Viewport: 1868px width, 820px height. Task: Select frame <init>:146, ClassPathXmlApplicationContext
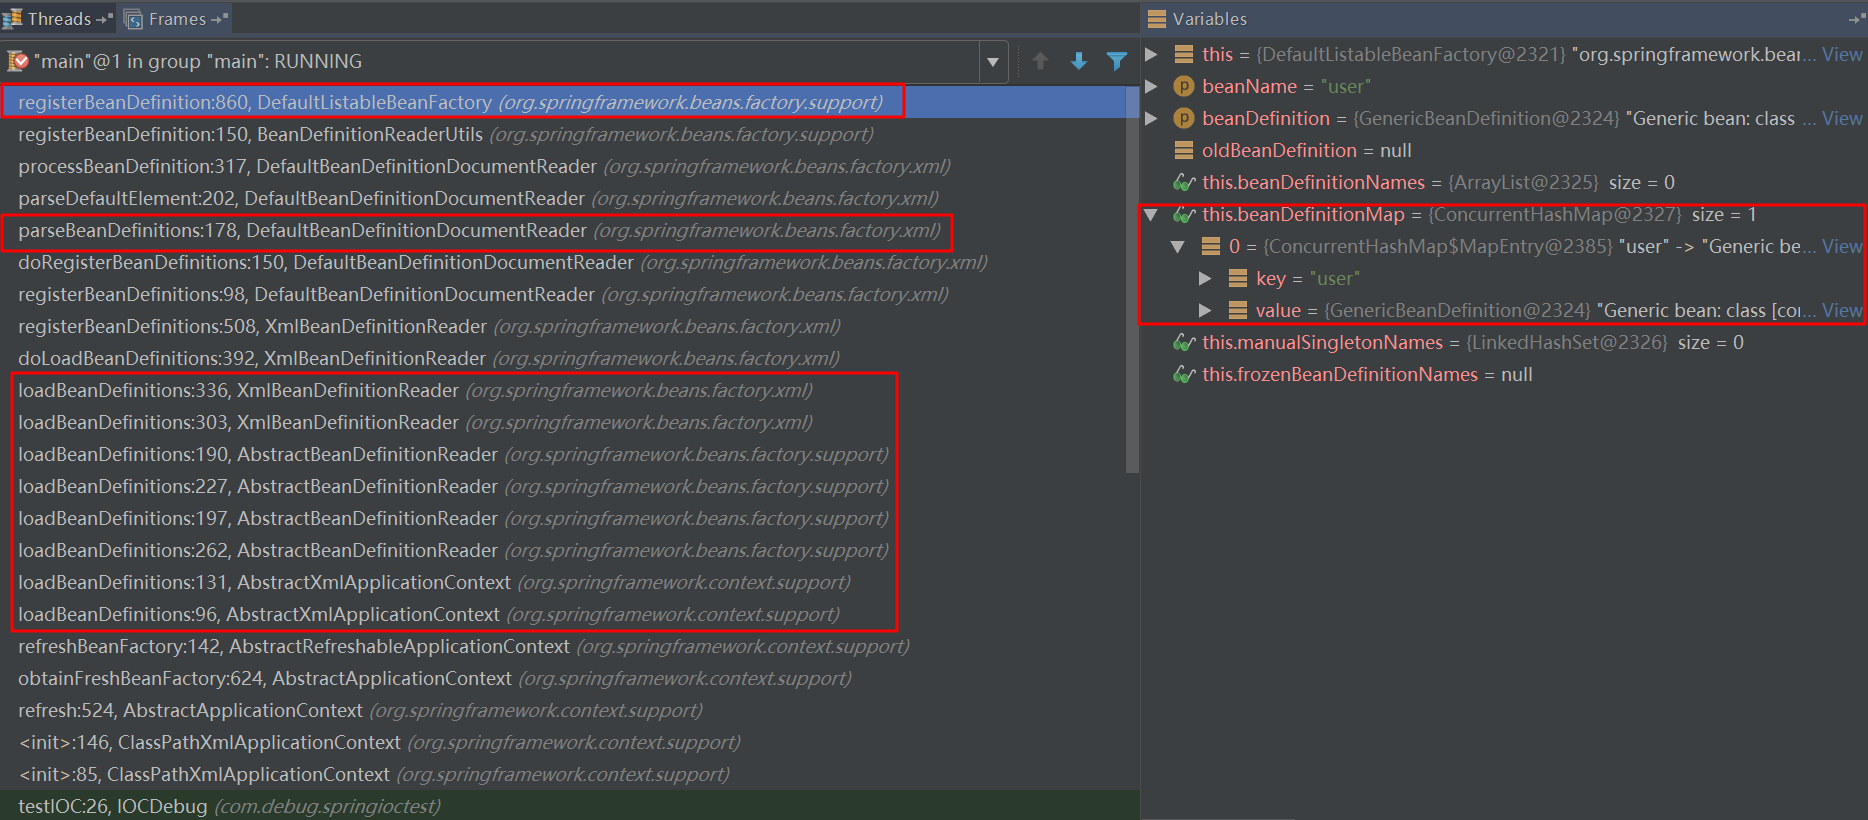pos(564,742)
